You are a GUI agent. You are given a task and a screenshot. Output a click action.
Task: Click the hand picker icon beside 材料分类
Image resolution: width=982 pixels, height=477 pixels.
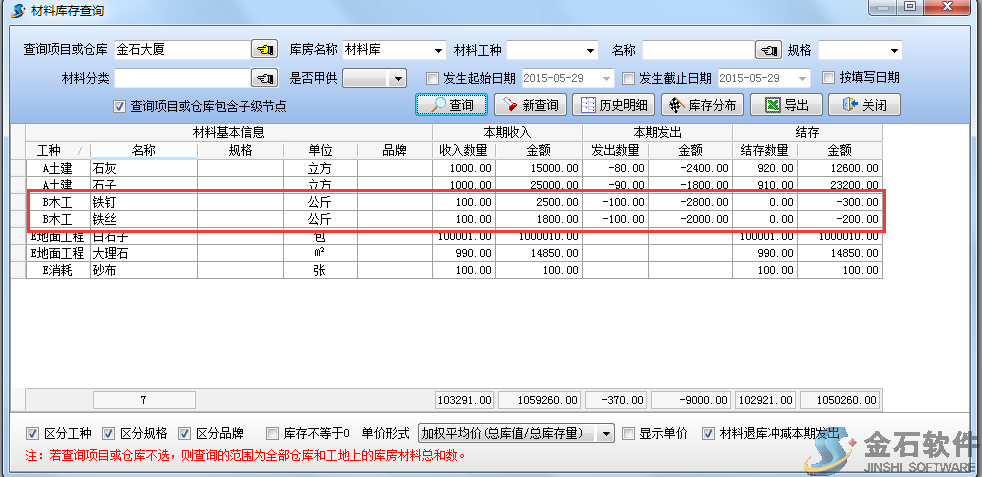point(263,78)
